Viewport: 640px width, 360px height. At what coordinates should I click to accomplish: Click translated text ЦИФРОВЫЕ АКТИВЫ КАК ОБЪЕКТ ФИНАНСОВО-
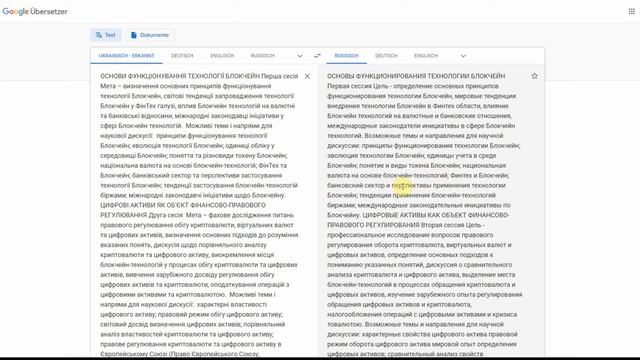pyautogui.click(x=436, y=215)
